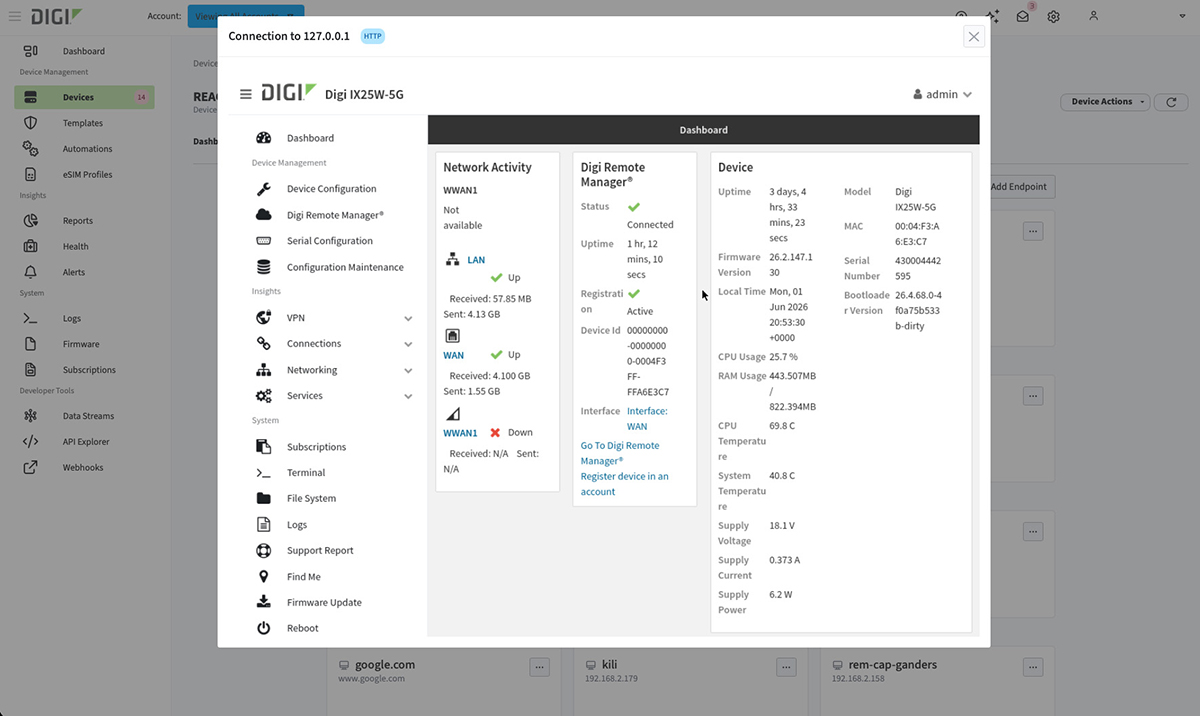Click the Firmware Version value 26.2.147.130
Screen dimensions: 1200x716
click(x=791, y=264)
